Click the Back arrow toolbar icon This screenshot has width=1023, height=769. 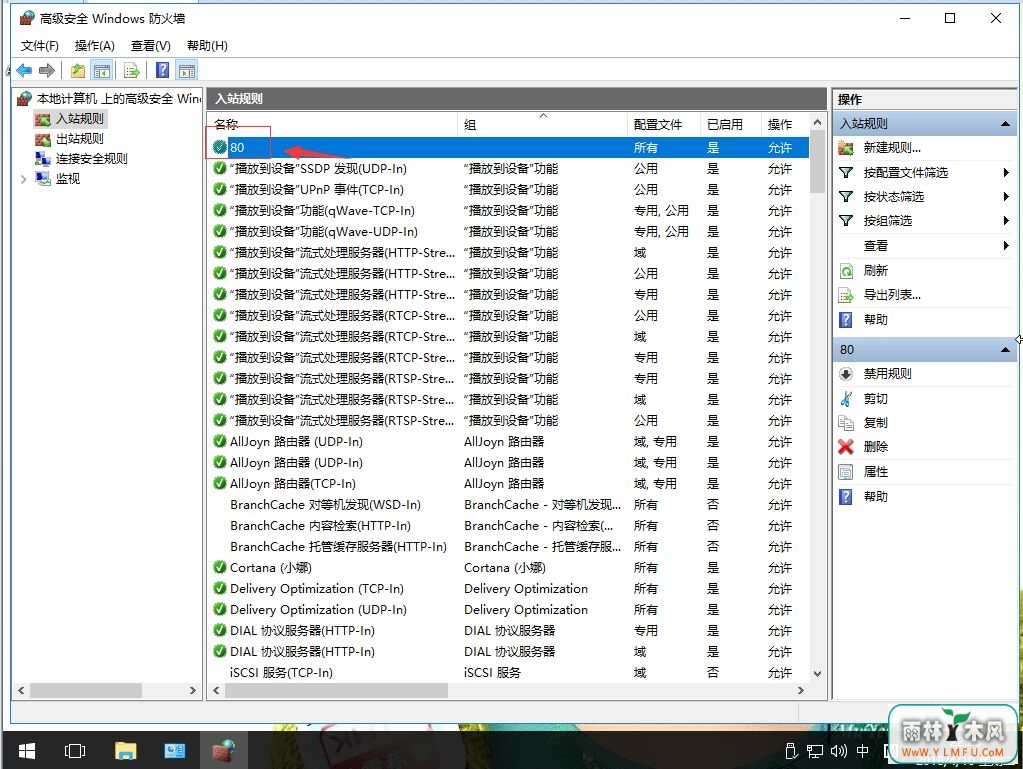click(25, 70)
